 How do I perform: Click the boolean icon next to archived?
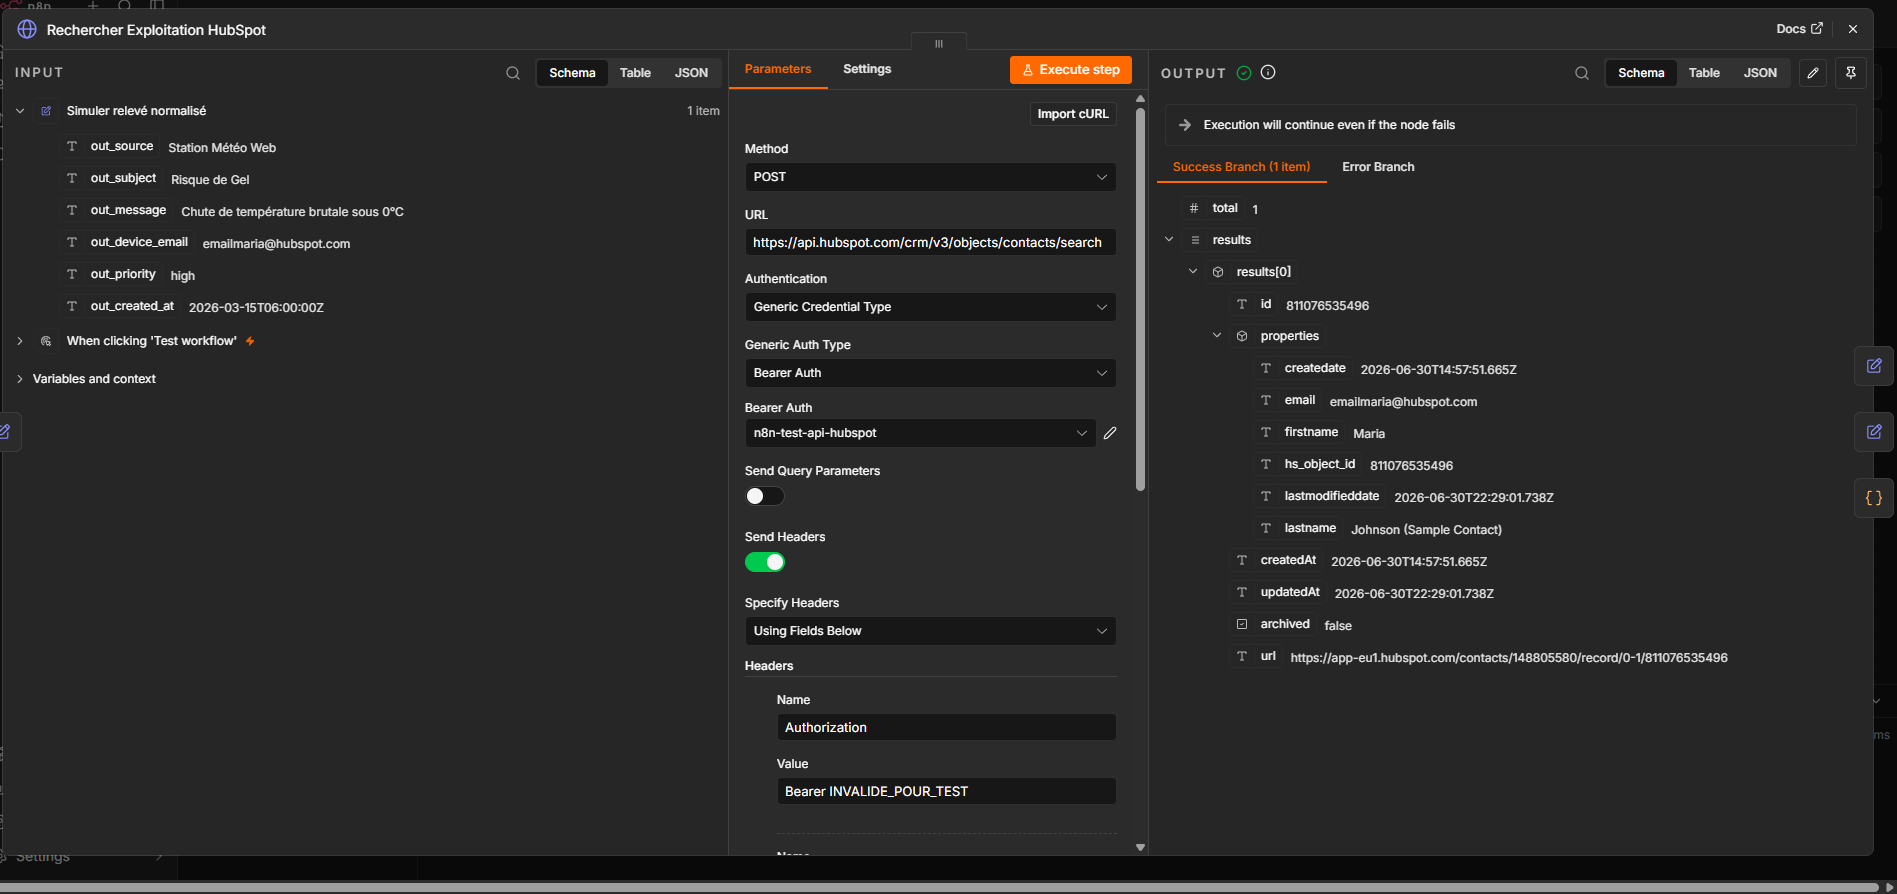1242,624
